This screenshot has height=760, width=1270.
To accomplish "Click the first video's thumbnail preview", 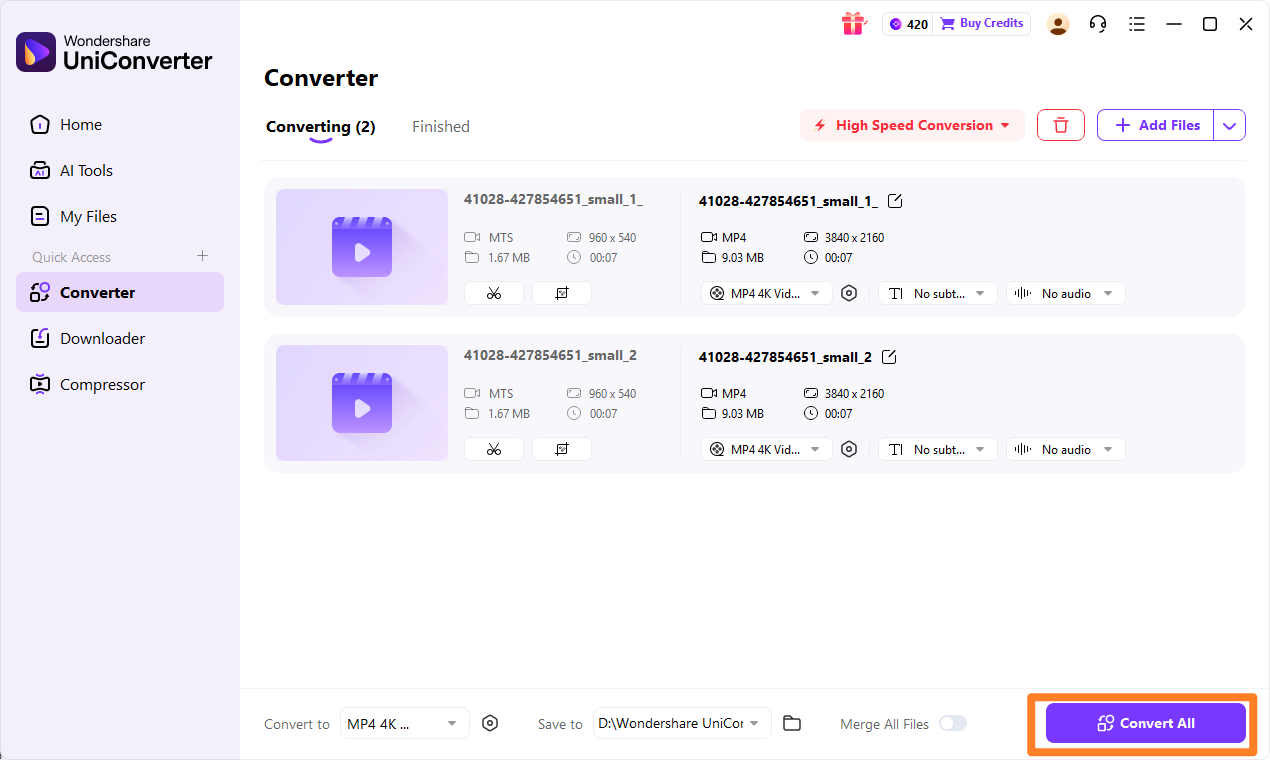I will click(361, 246).
